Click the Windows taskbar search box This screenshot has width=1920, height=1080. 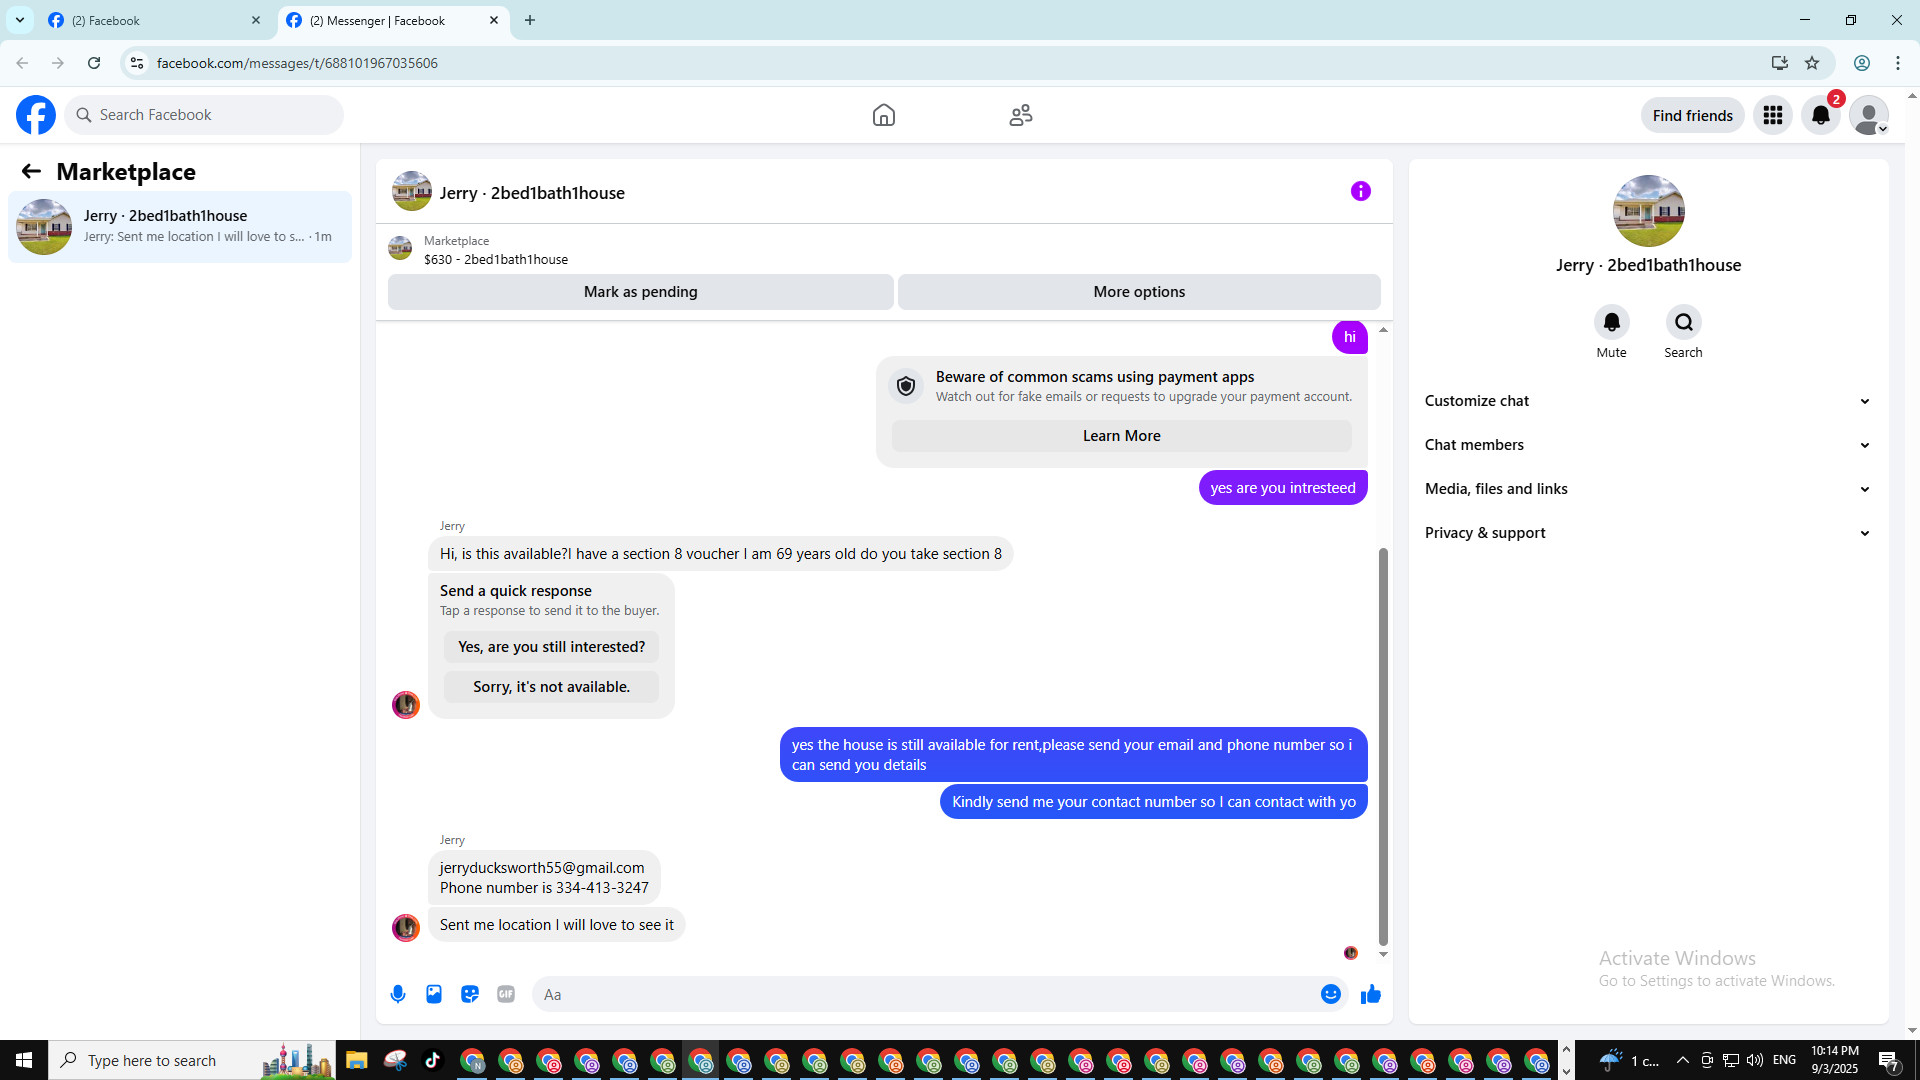[x=192, y=1060]
